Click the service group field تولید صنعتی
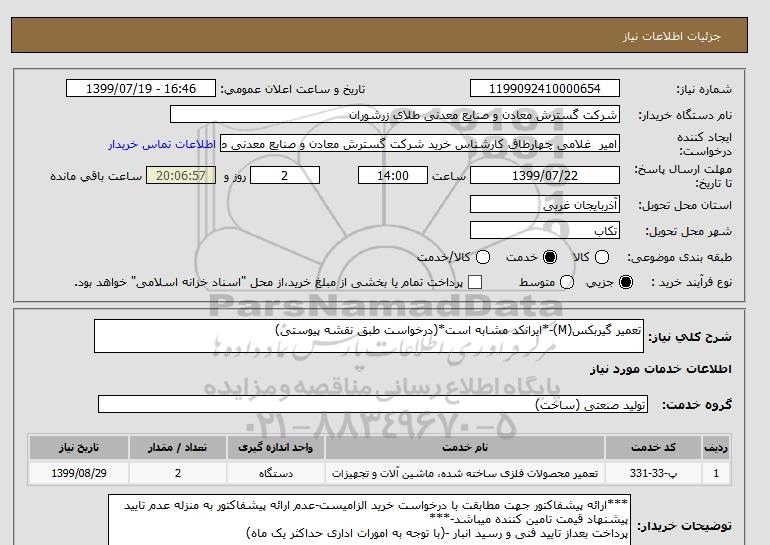 [x=373, y=405]
